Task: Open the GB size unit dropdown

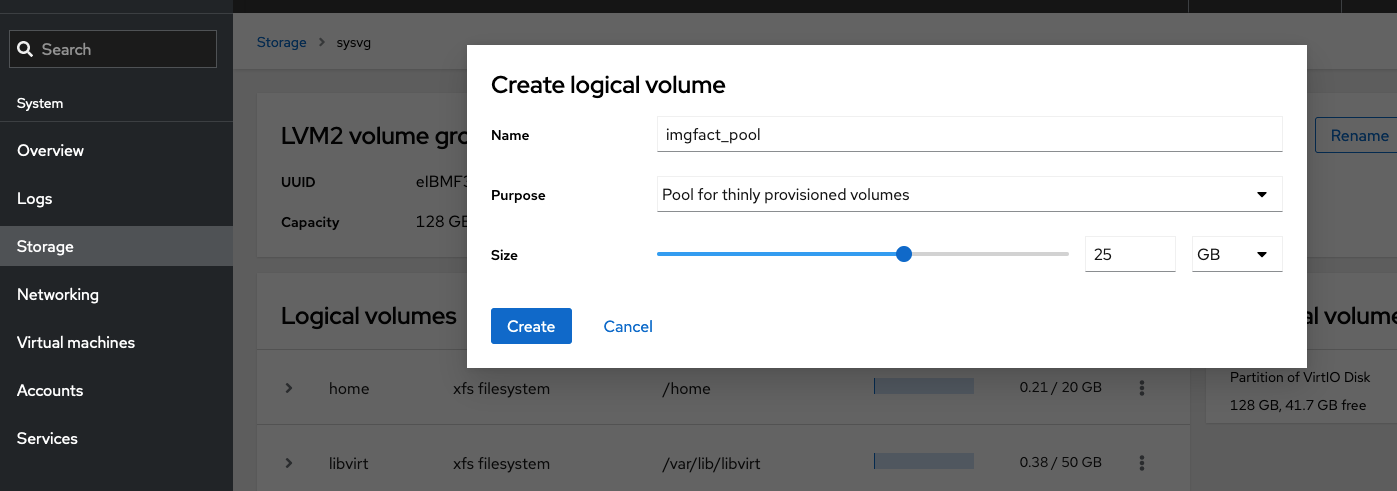Action: [1236, 255]
